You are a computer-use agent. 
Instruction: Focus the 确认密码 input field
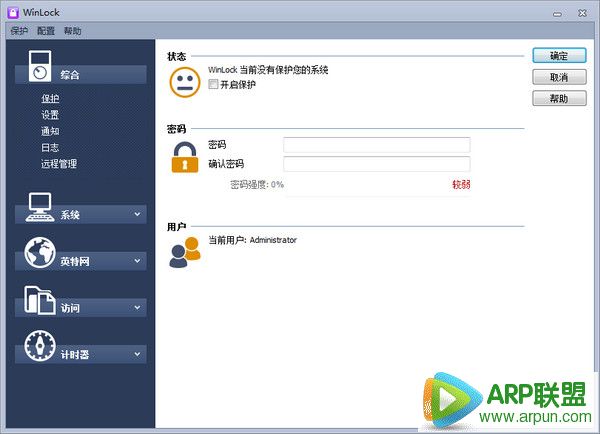[x=377, y=164]
